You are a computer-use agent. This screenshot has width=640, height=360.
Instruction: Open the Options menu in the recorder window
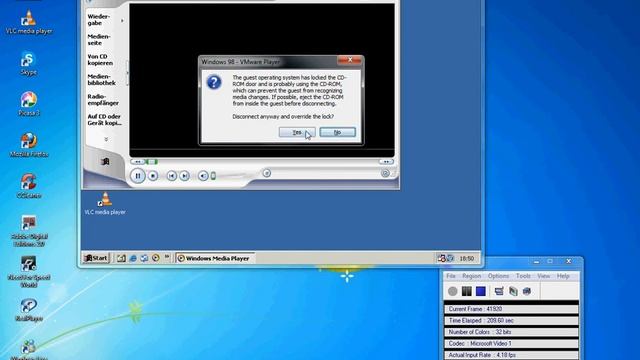pyautogui.click(x=498, y=276)
